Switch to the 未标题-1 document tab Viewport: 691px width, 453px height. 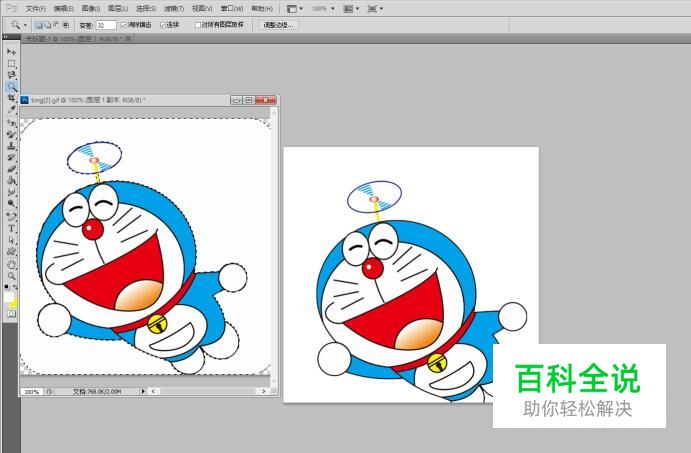tap(74, 39)
